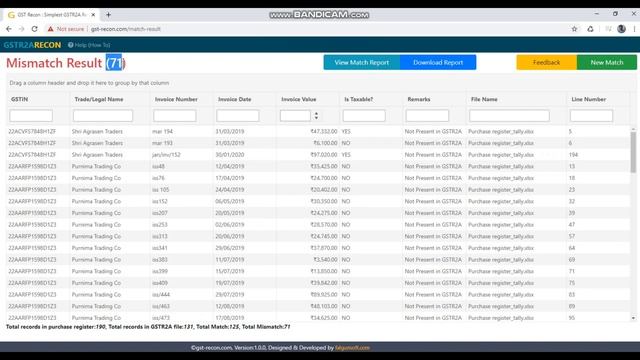Focus the Trade/Legal Name filter box

[103, 116]
